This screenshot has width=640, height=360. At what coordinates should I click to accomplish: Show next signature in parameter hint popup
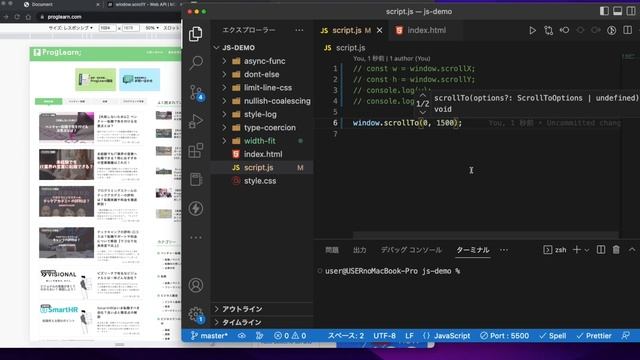click(x=423, y=112)
